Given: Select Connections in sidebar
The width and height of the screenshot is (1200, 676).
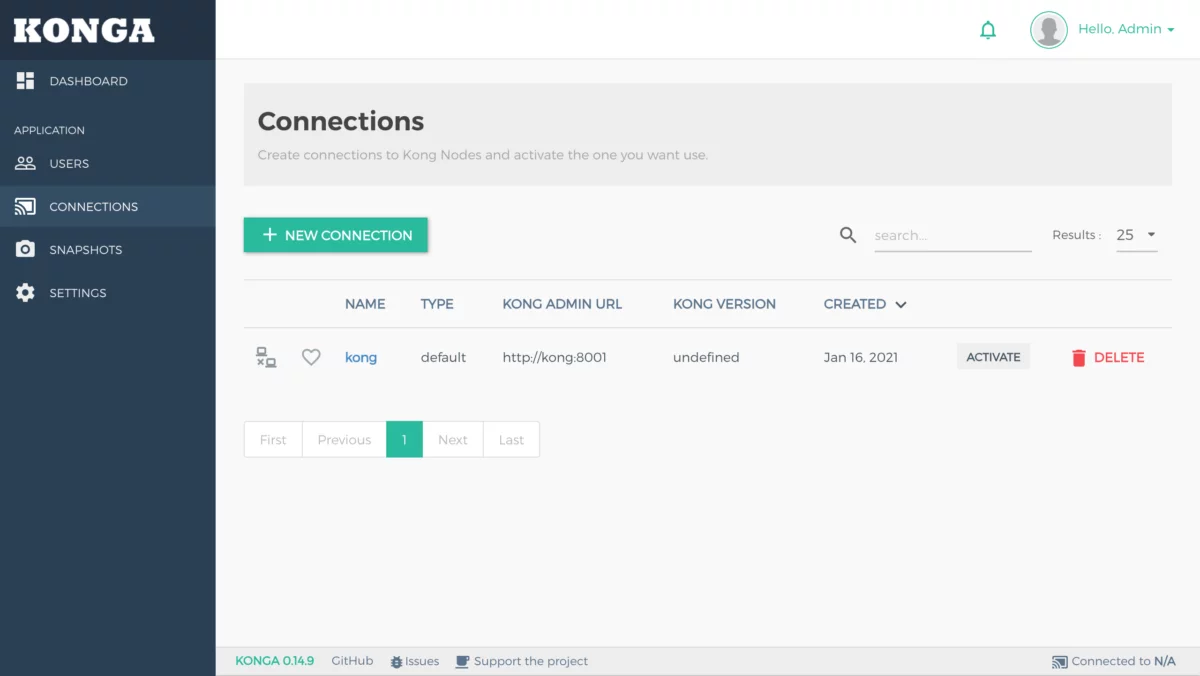Looking at the screenshot, I should 107,206.
